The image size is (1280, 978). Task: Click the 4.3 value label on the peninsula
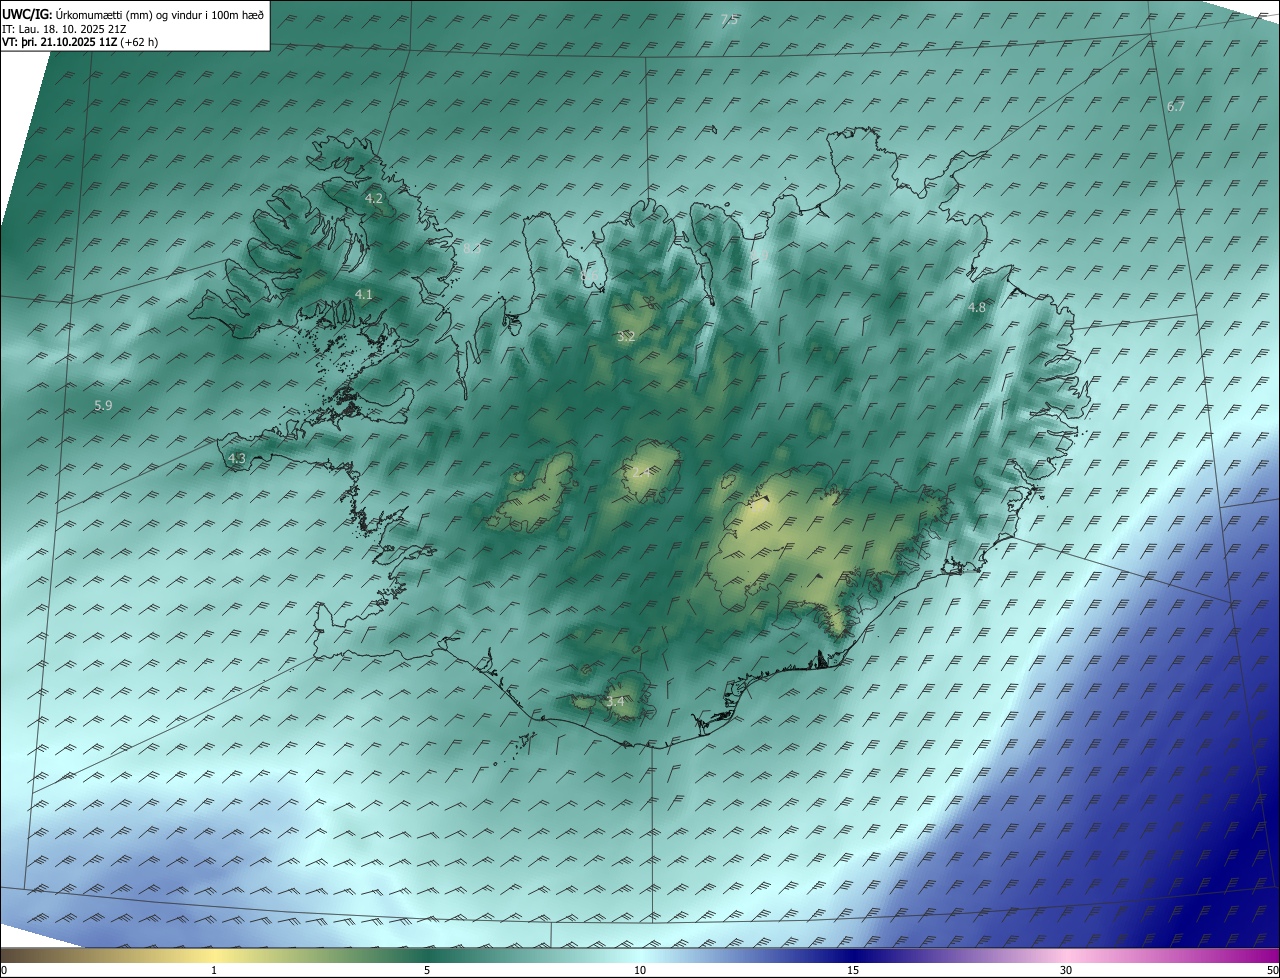click(x=237, y=458)
